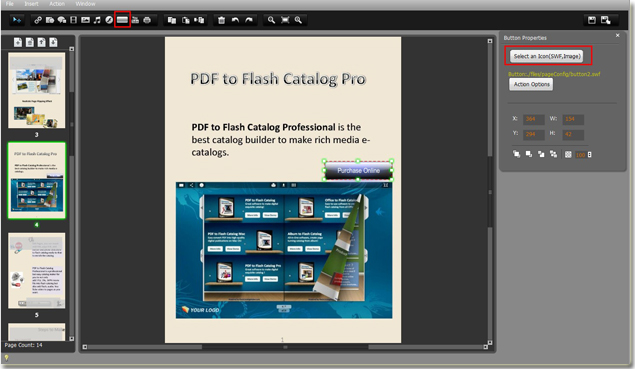Add a callout with the speech bubble icon

pos(62,20)
